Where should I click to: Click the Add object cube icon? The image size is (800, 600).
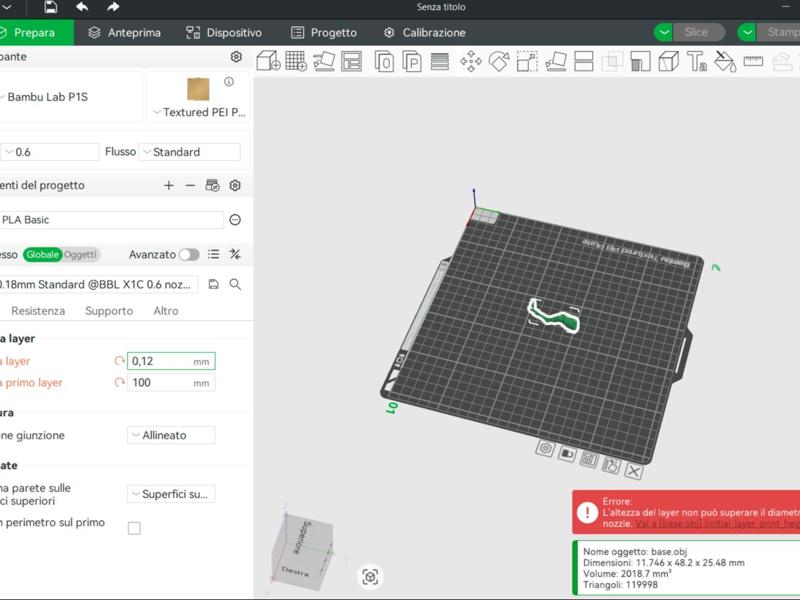pos(268,61)
